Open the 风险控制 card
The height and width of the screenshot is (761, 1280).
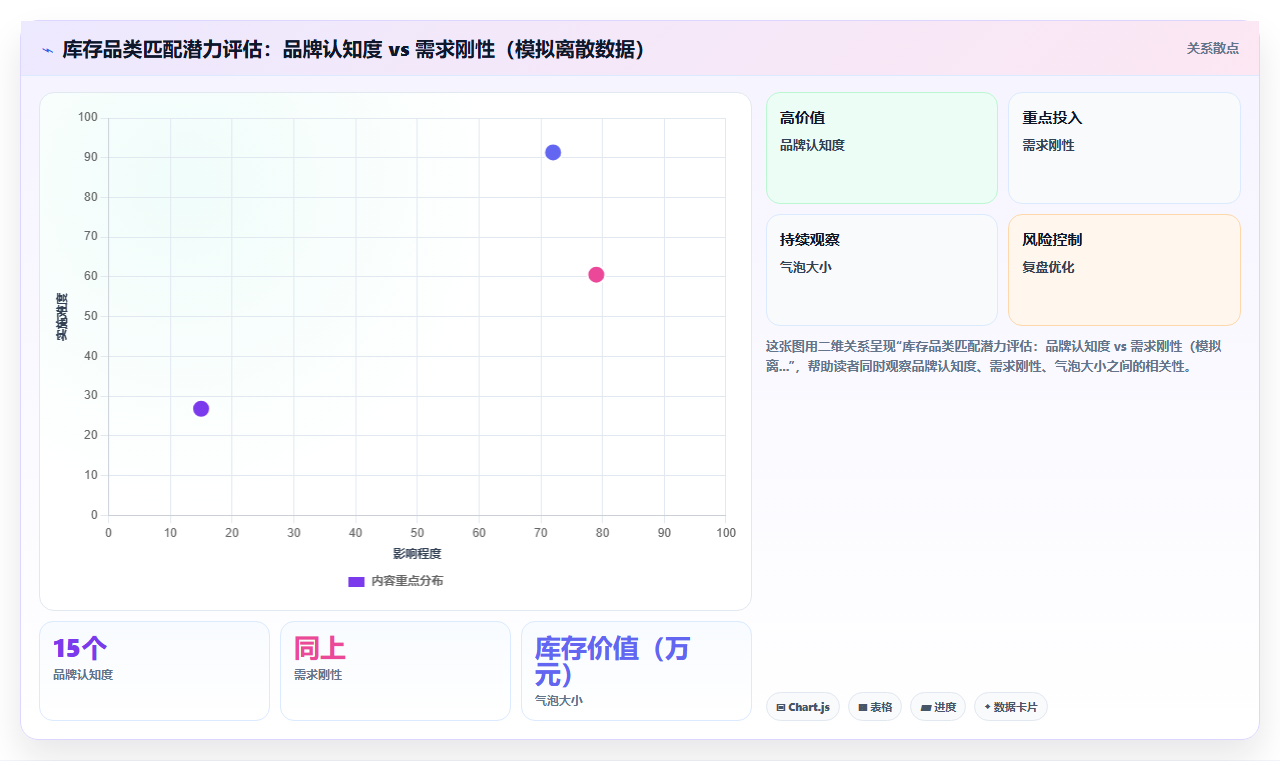pyautogui.click(x=1124, y=270)
